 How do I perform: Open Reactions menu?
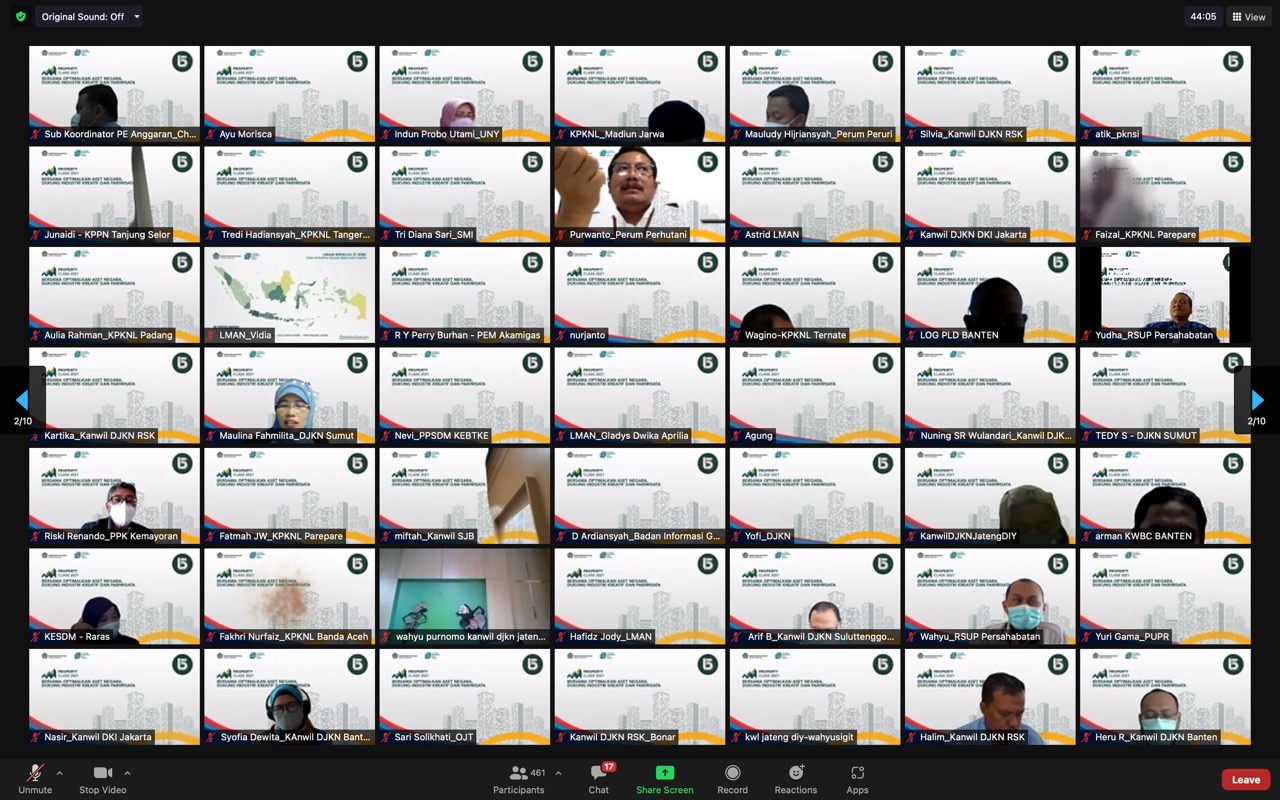point(796,779)
